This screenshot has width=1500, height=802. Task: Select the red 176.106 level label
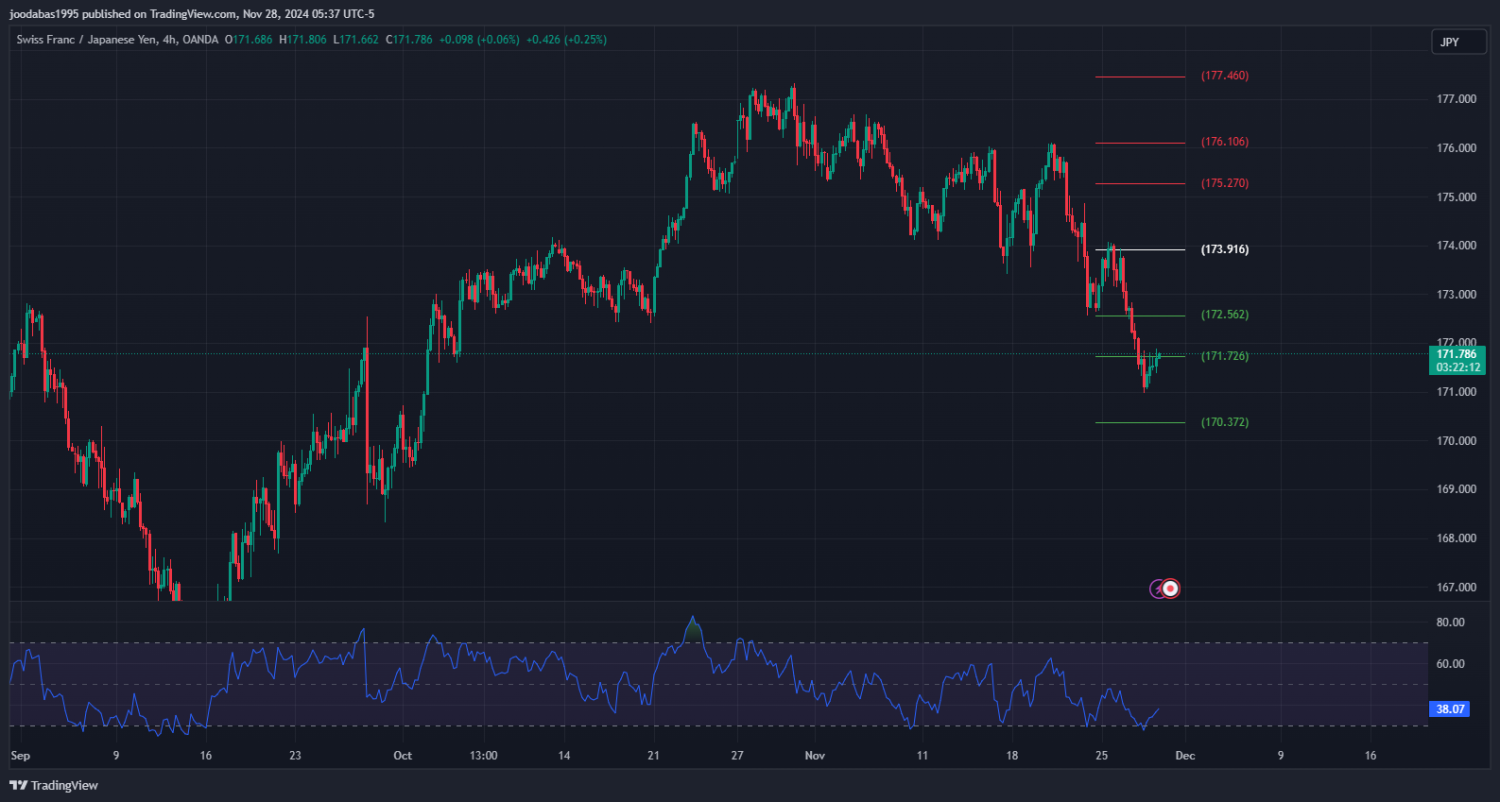[x=1224, y=142]
